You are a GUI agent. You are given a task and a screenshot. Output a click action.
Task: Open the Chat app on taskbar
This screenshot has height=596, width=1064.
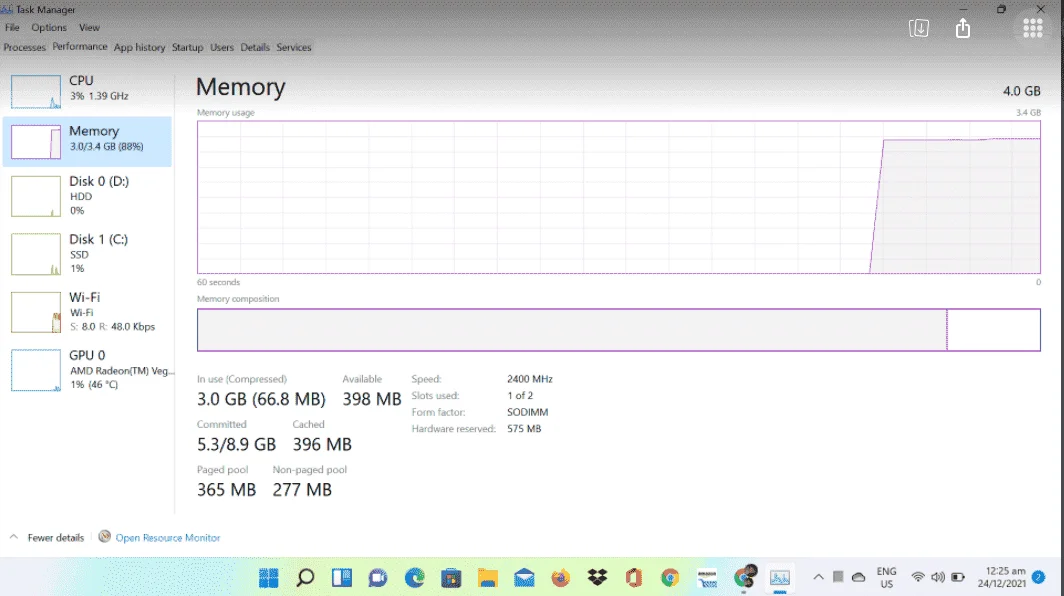coord(378,578)
